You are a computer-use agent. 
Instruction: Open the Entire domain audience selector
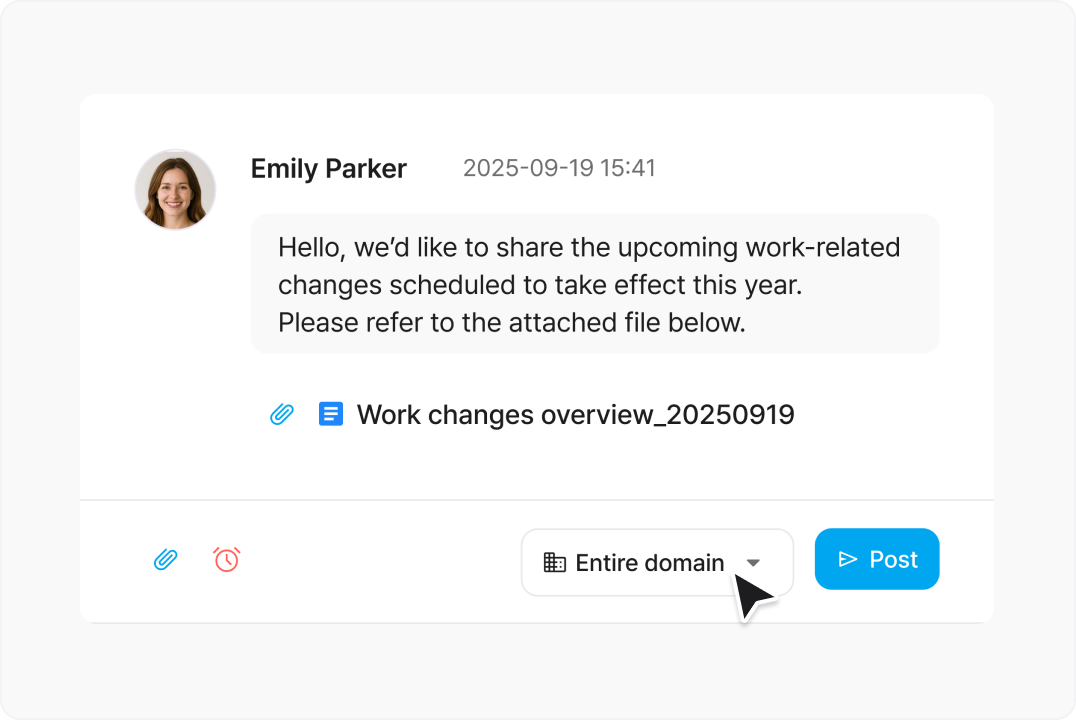tap(657, 562)
